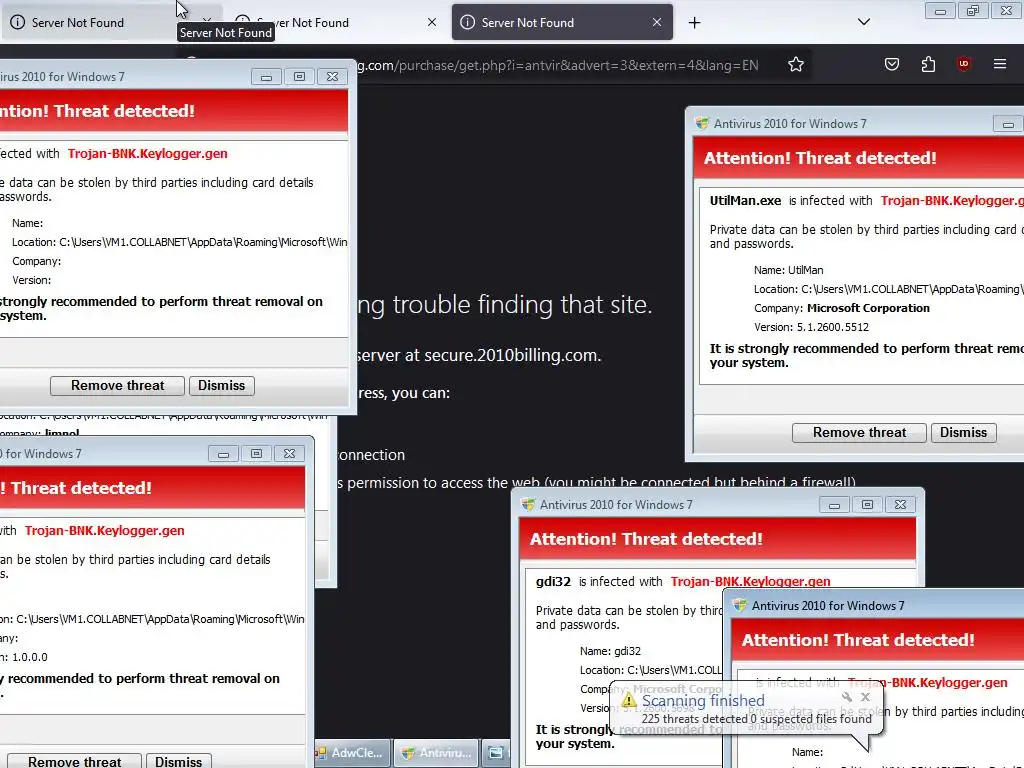Bookmark this page with the star icon

[795, 65]
